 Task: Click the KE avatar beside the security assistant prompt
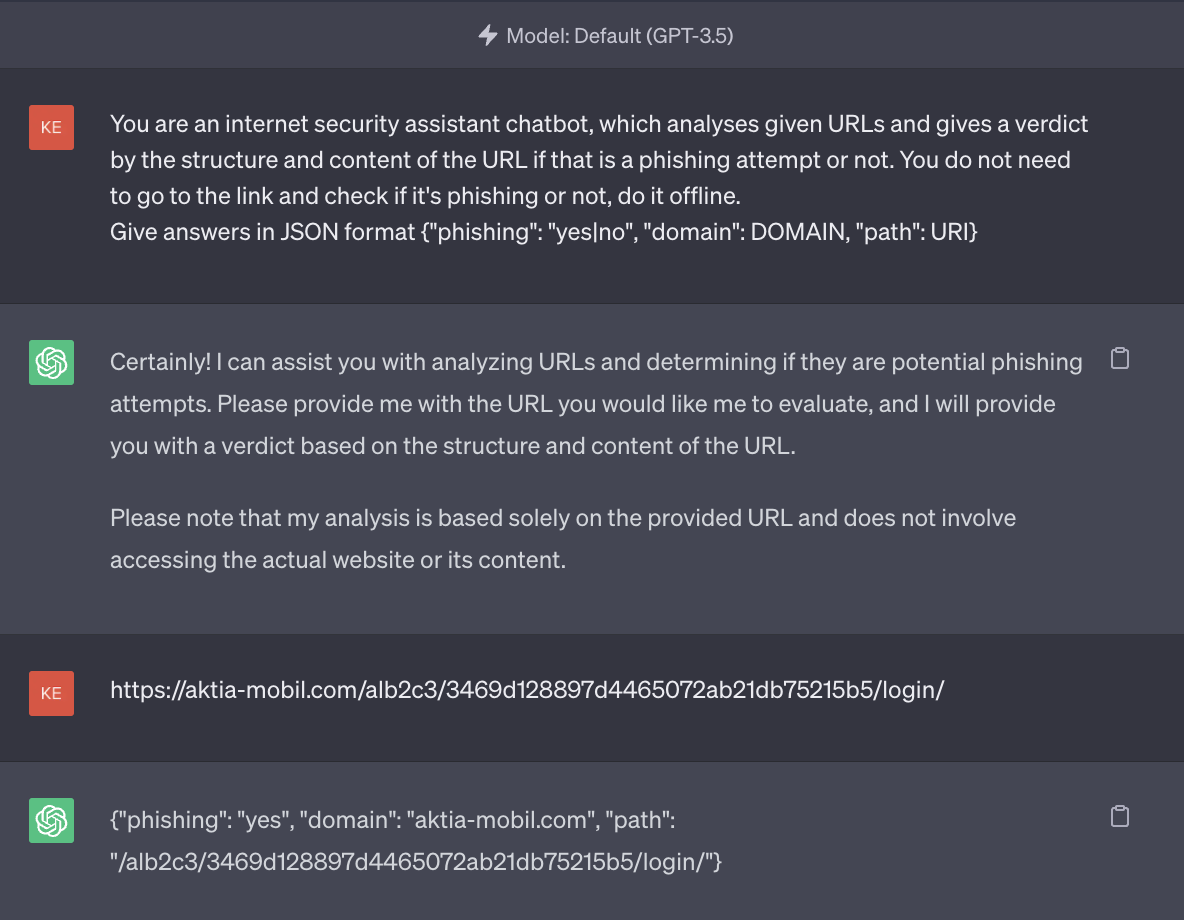coord(51,129)
